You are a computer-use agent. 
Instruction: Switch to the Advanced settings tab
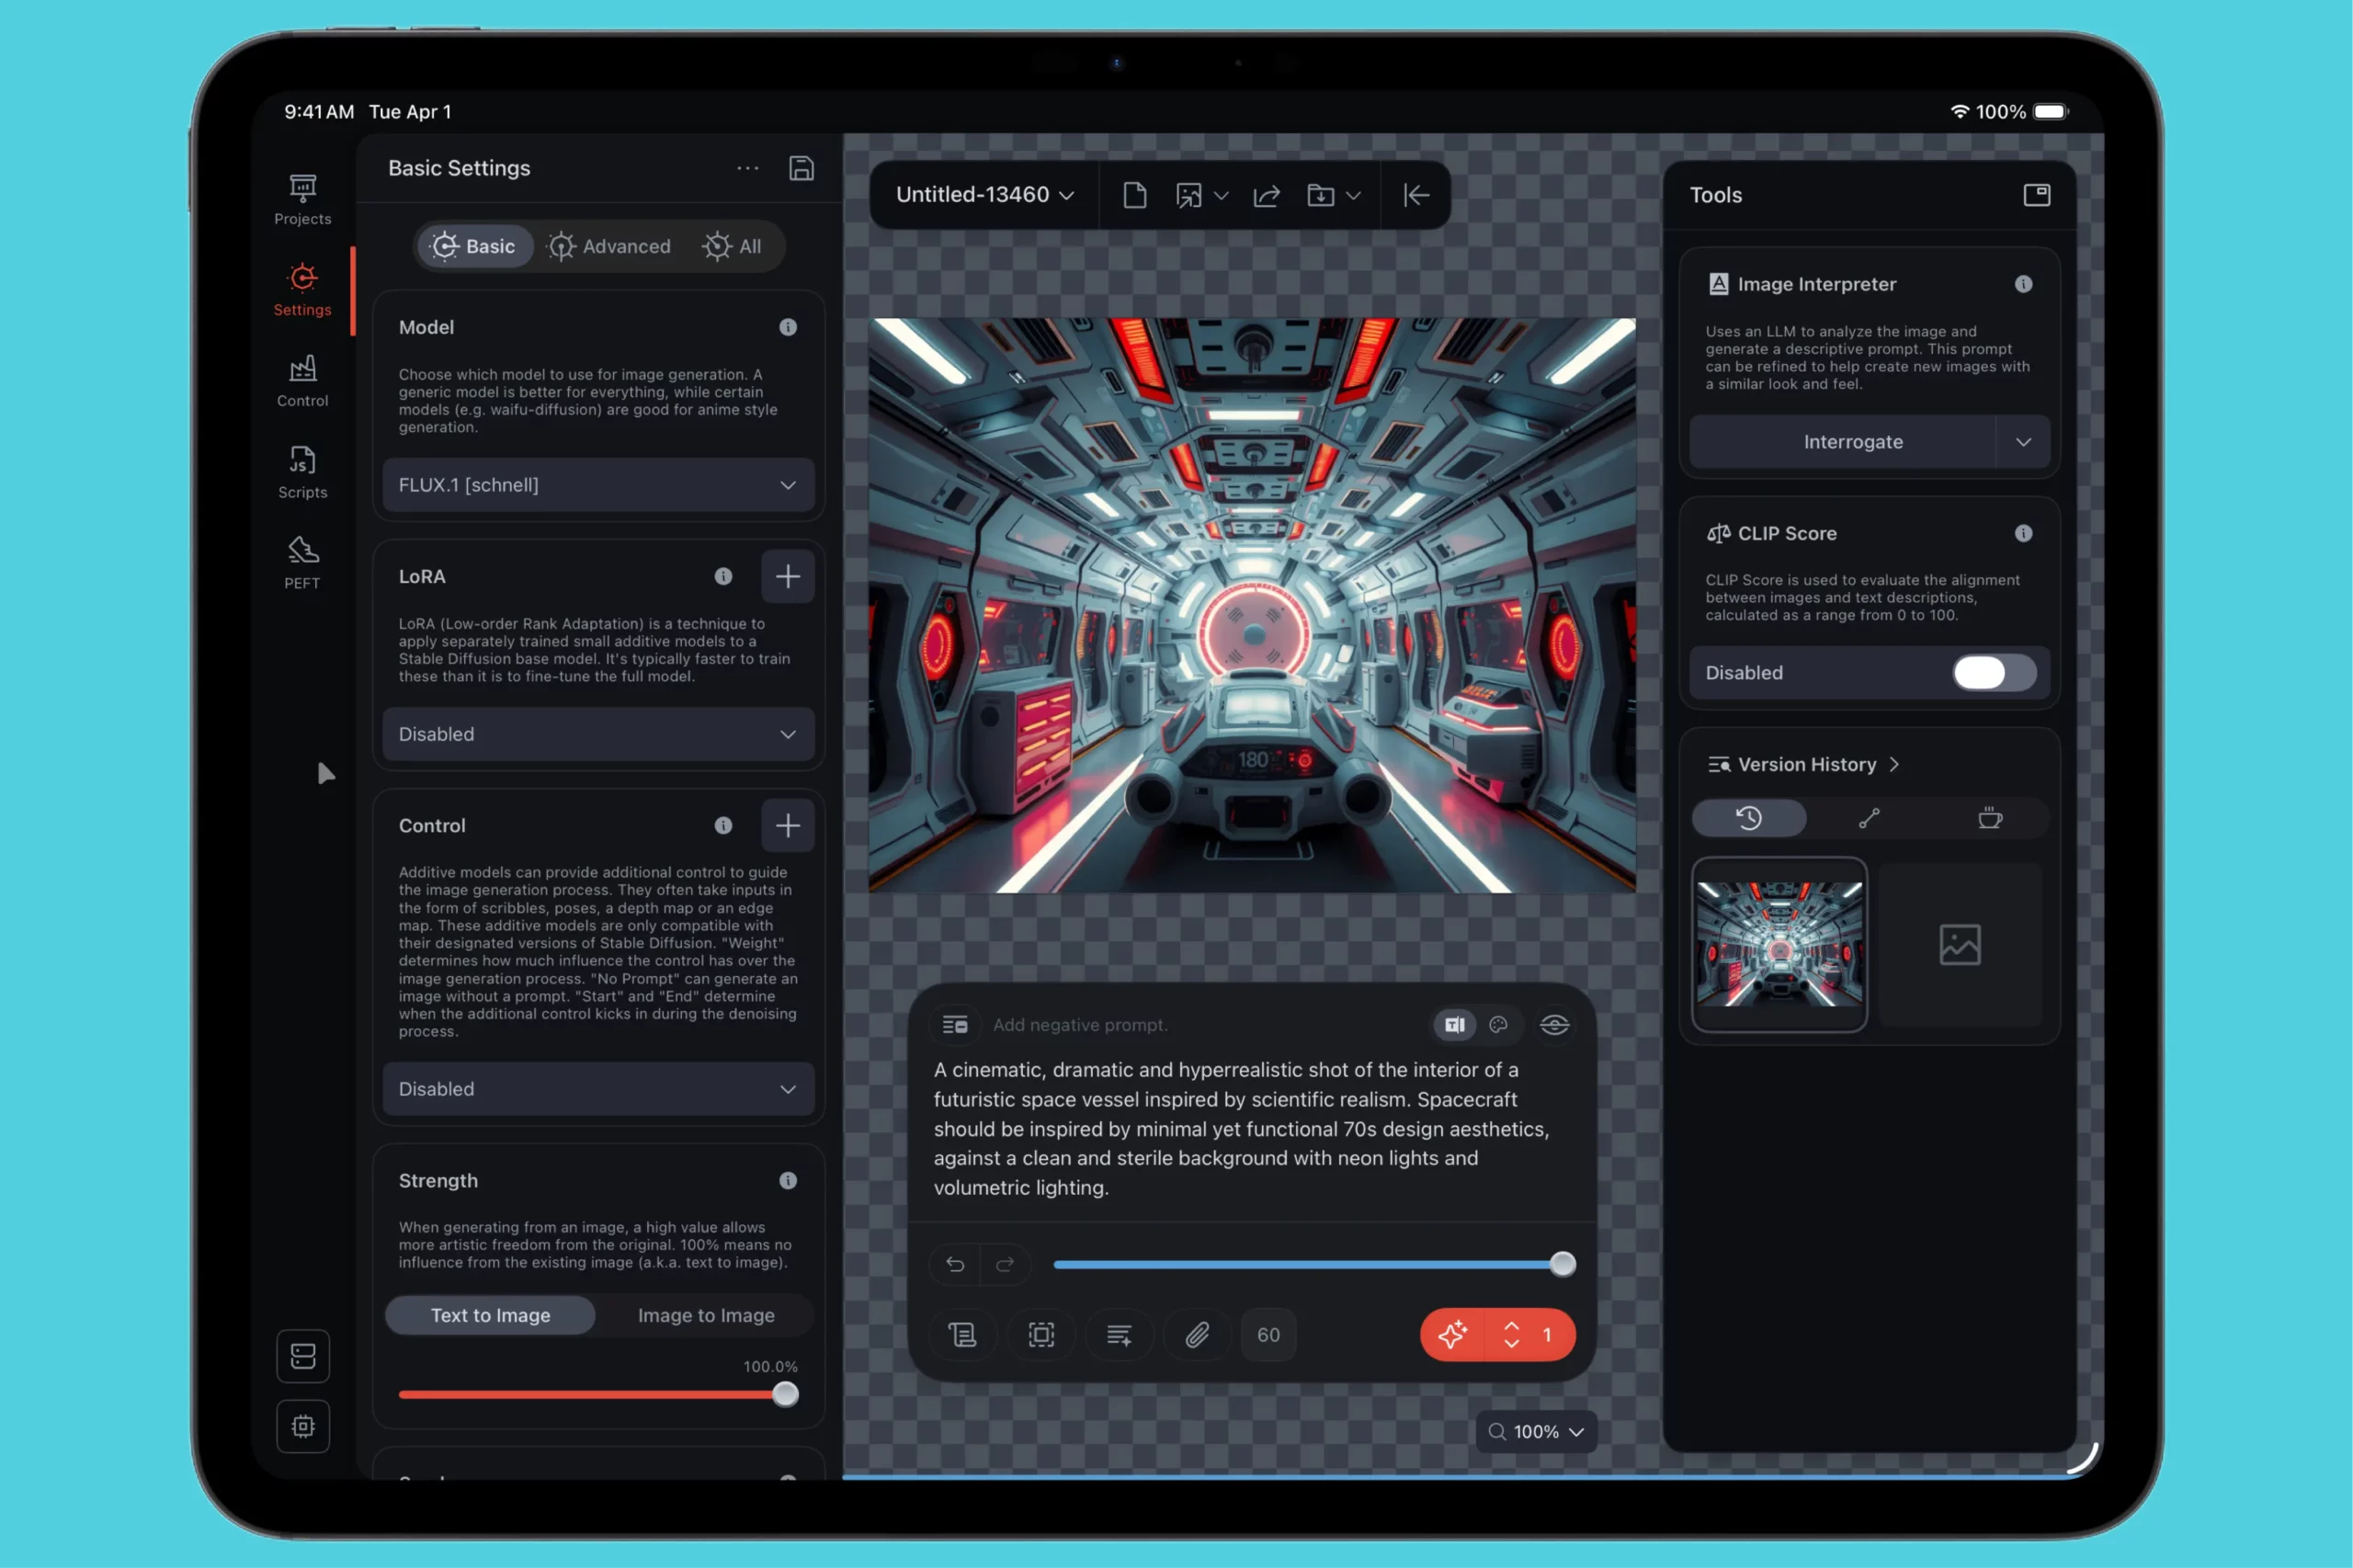609,246
